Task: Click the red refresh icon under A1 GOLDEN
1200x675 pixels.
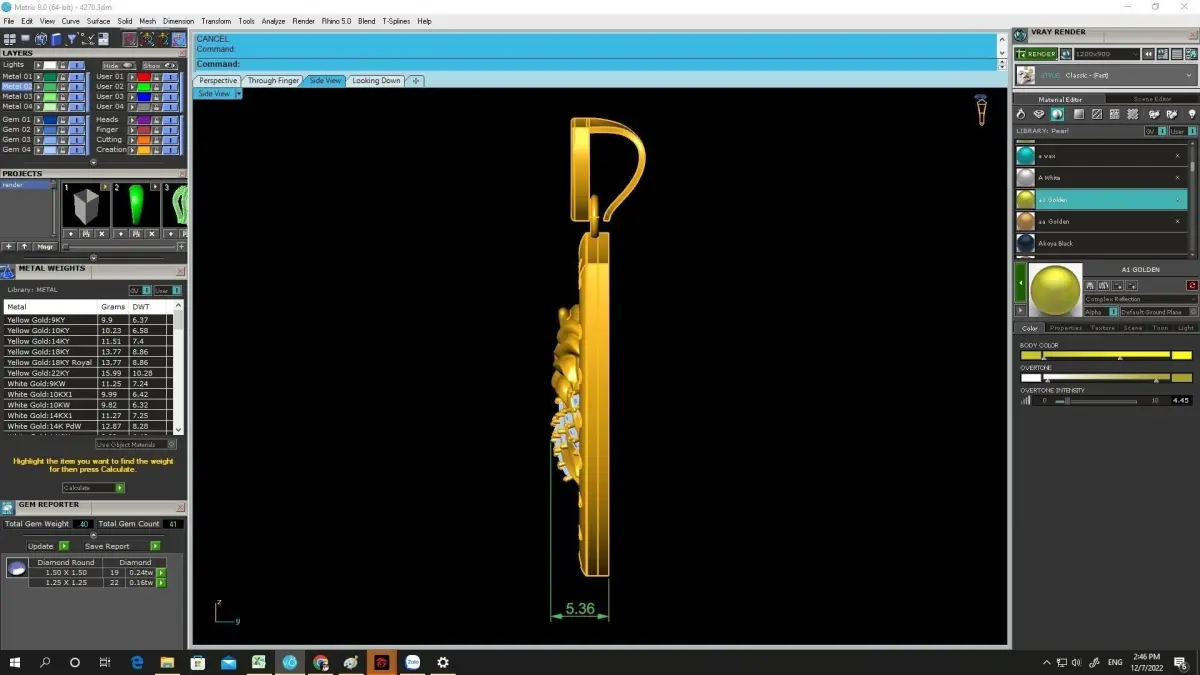Action: tap(1192, 285)
